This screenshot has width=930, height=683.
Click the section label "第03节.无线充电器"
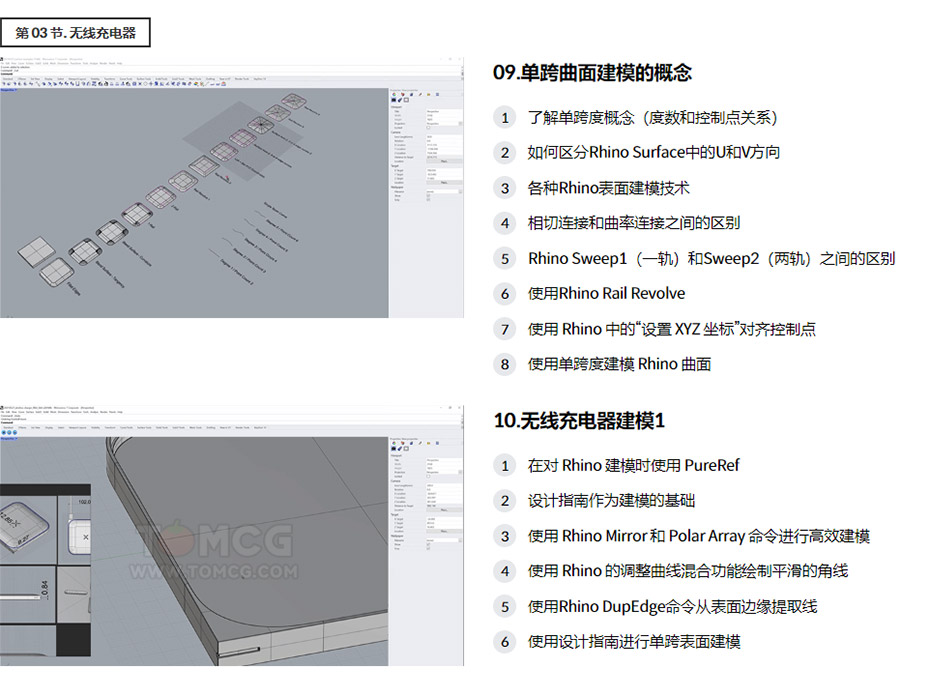(x=75, y=33)
